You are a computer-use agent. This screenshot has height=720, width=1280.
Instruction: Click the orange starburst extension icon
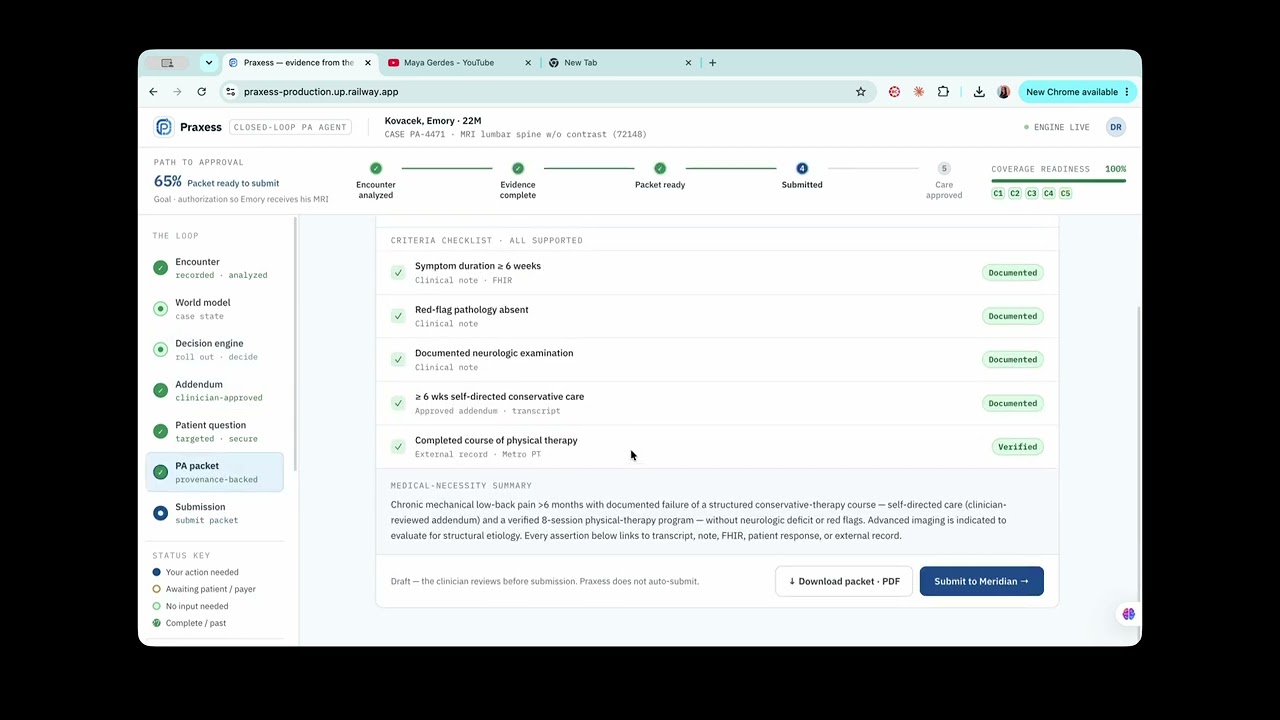click(x=918, y=92)
